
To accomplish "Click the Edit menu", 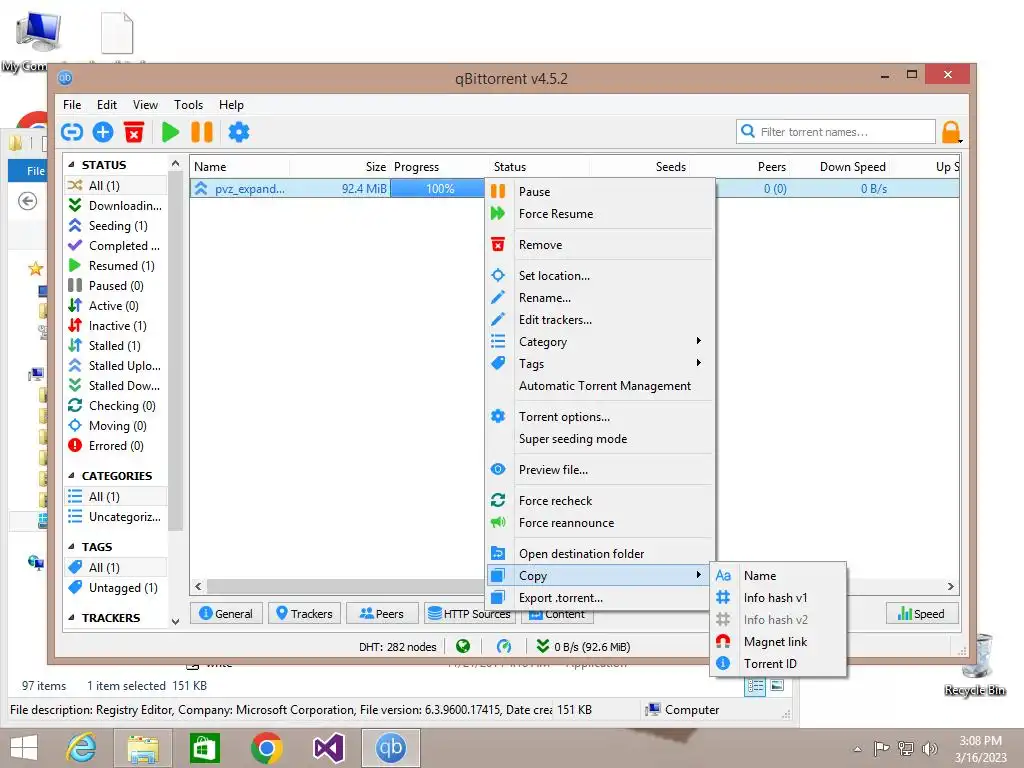I will (106, 104).
